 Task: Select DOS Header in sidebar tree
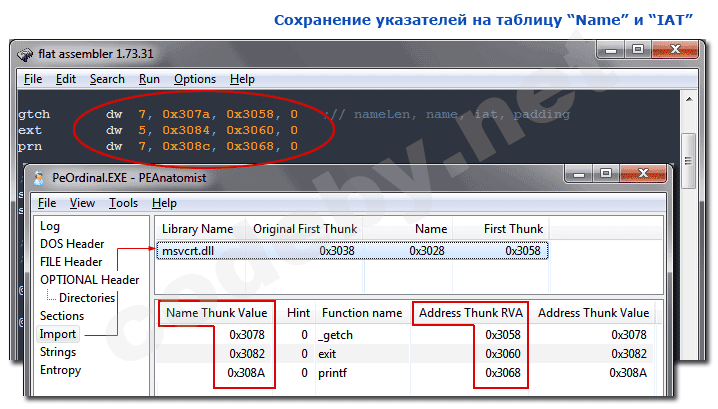pyautogui.click(x=72, y=244)
